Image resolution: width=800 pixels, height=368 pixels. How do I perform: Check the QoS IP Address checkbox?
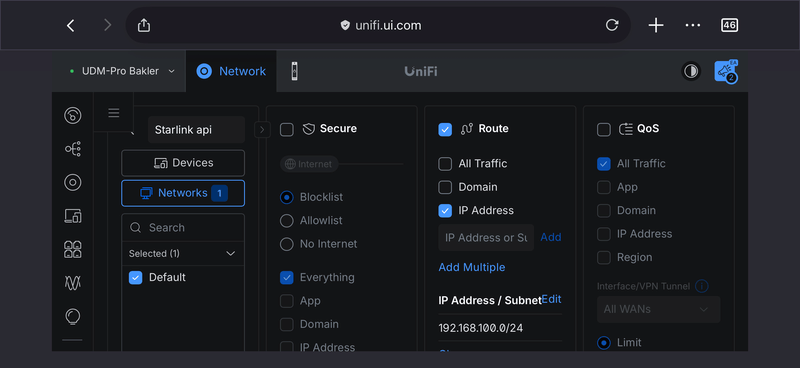pyautogui.click(x=604, y=234)
